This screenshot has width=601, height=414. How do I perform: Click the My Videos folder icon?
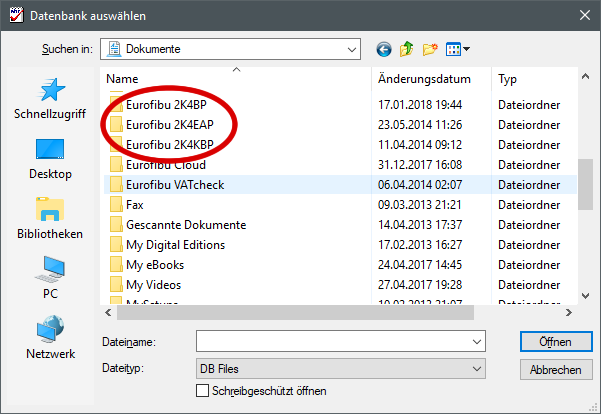(116, 285)
